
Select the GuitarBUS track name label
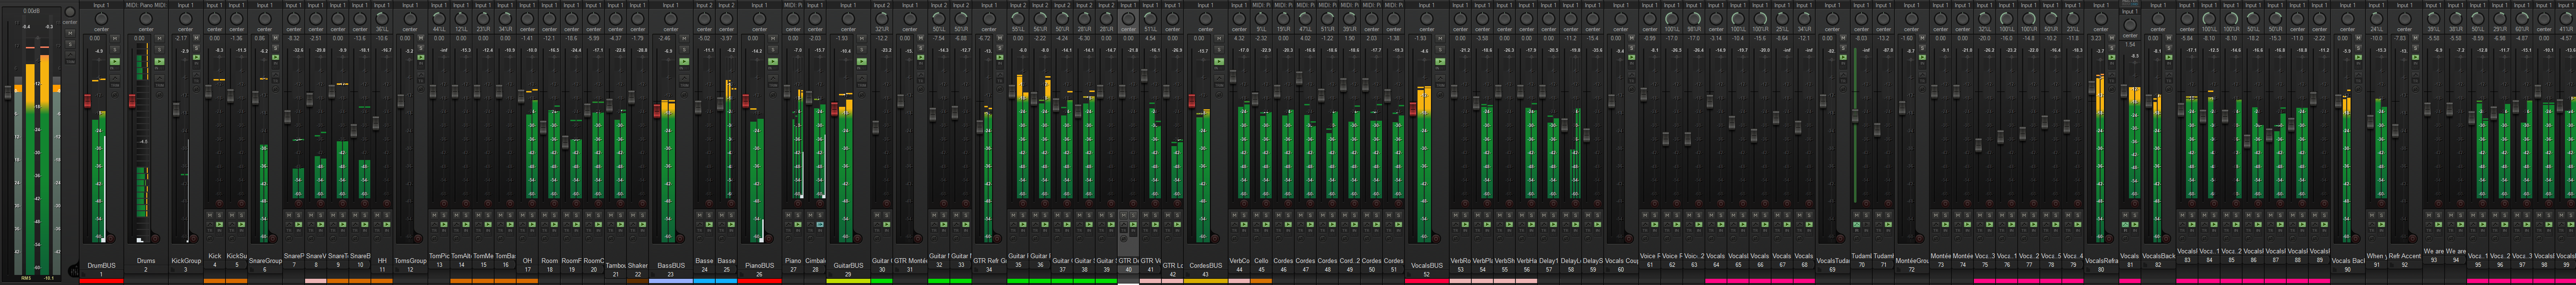pos(848,266)
